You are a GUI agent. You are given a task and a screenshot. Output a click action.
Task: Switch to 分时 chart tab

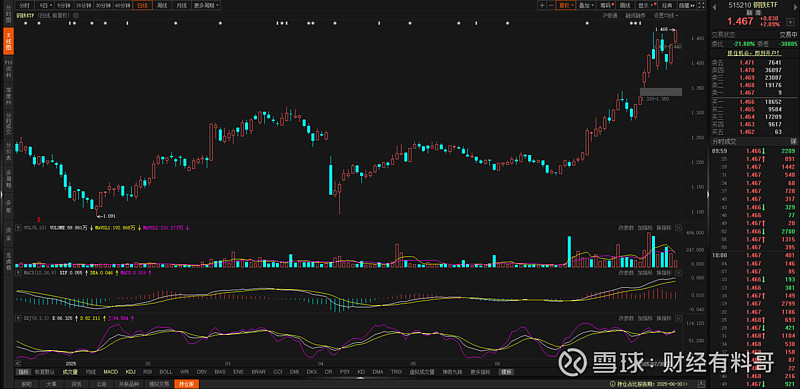click(x=24, y=5)
